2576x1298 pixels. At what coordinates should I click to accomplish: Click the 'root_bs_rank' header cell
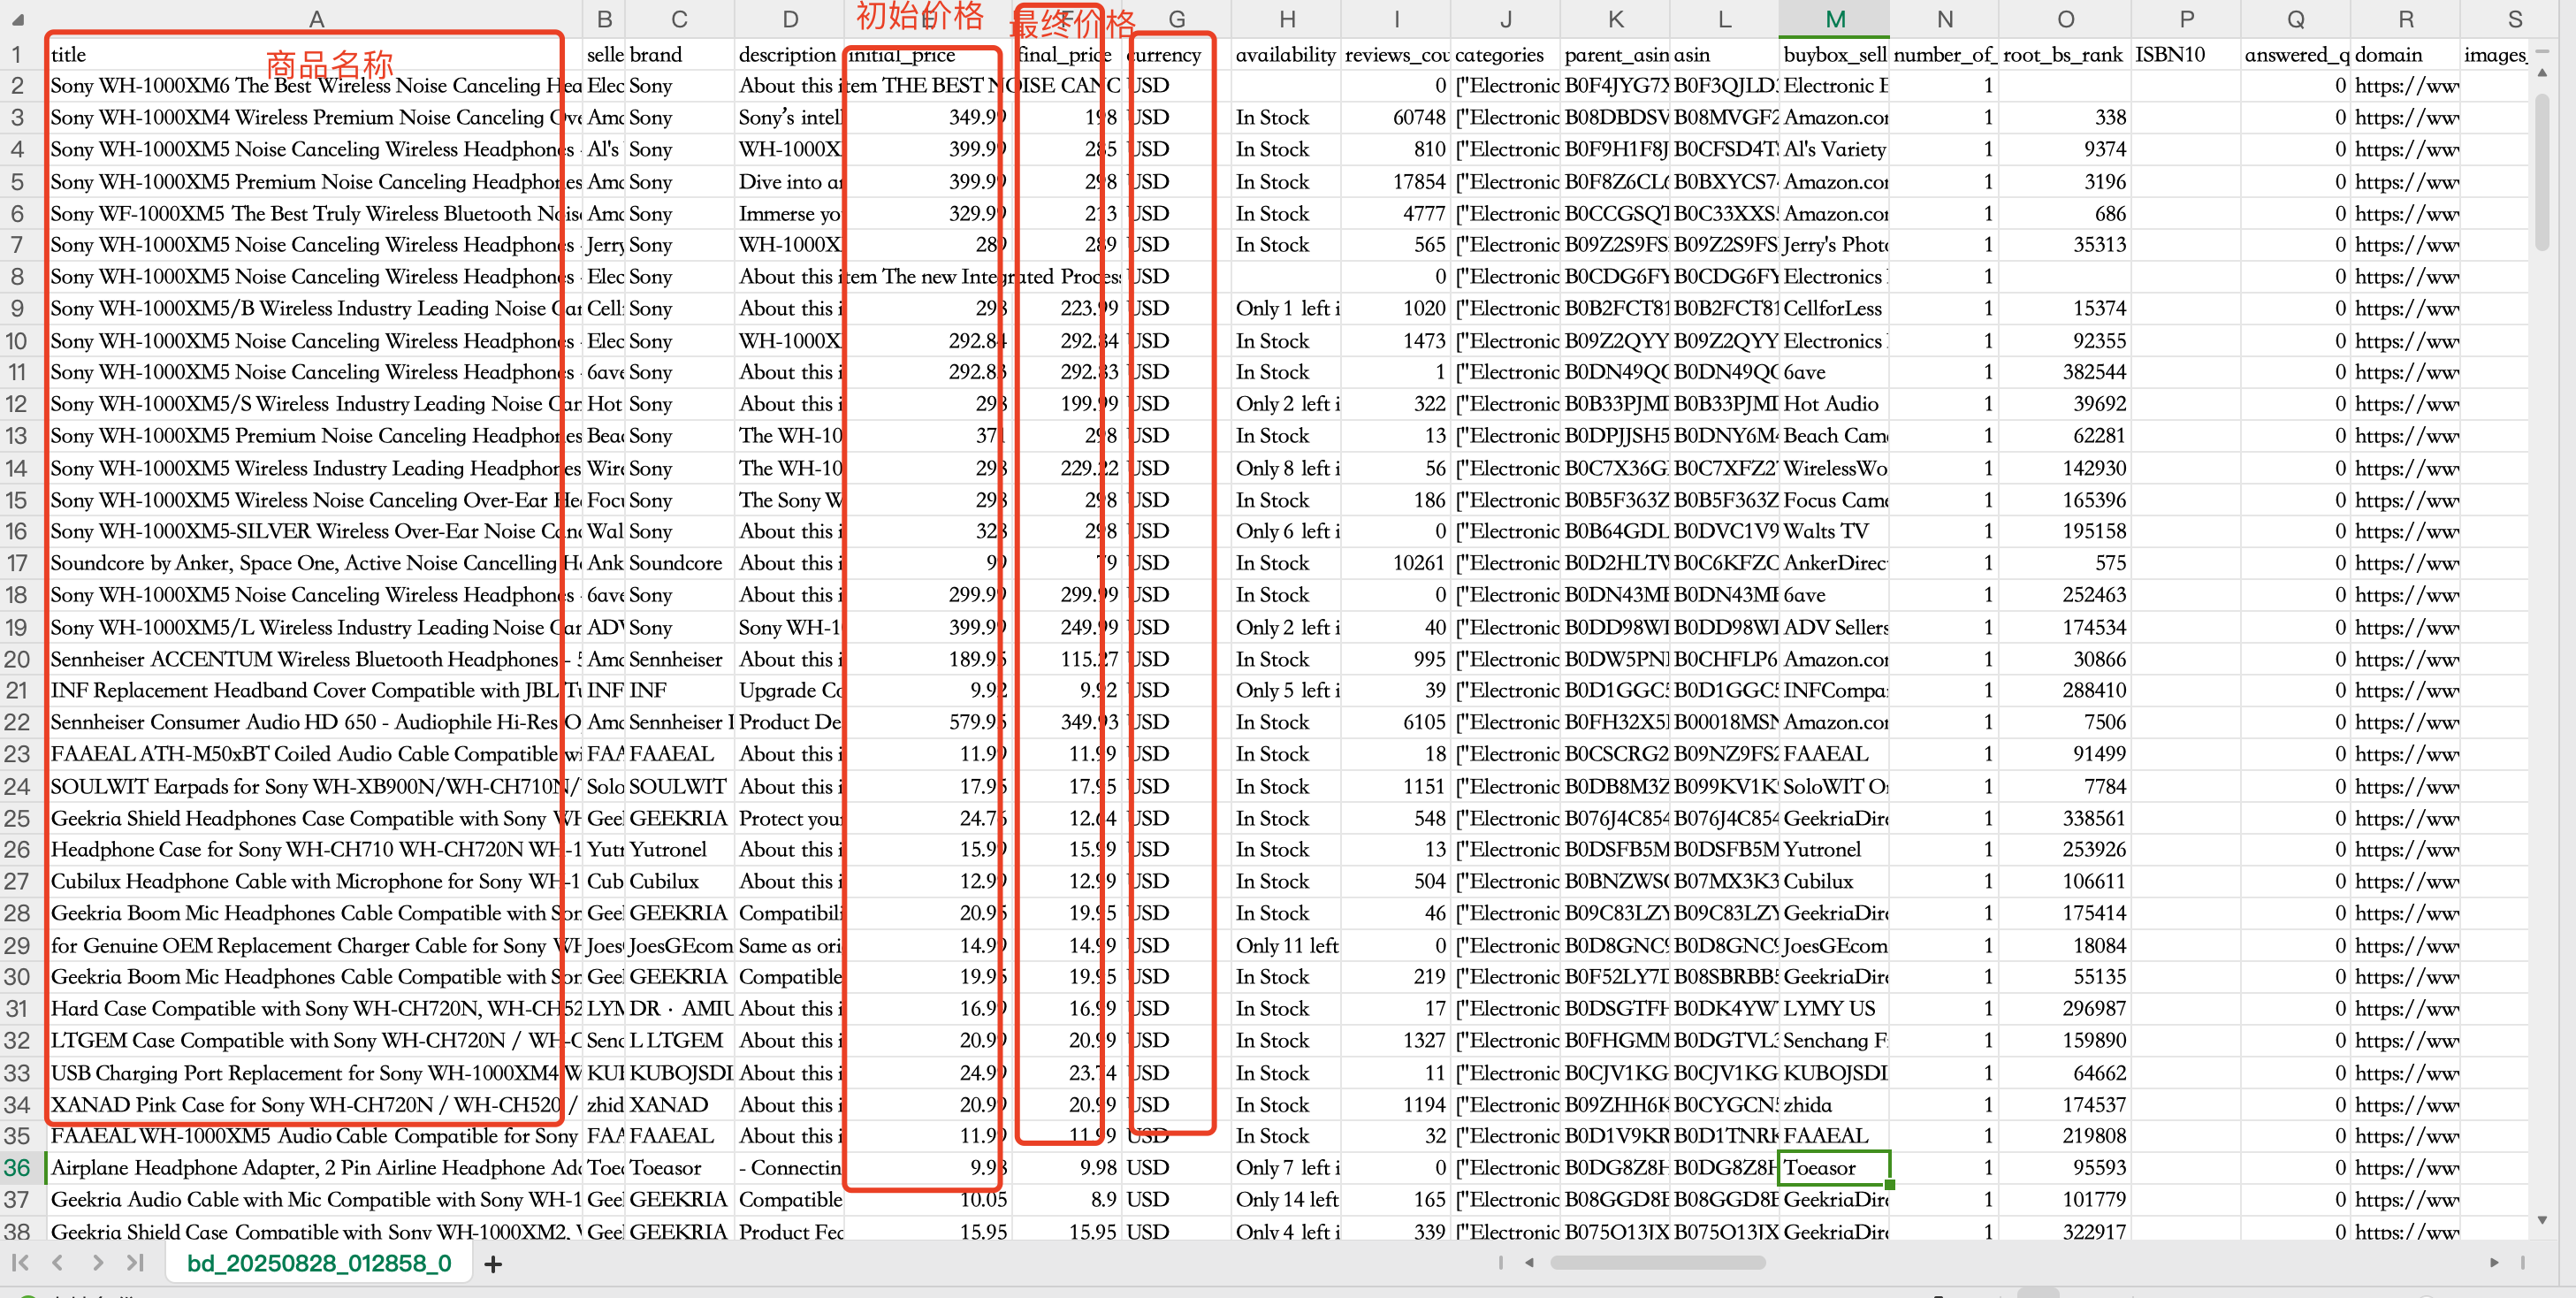[x=2065, y=54]
